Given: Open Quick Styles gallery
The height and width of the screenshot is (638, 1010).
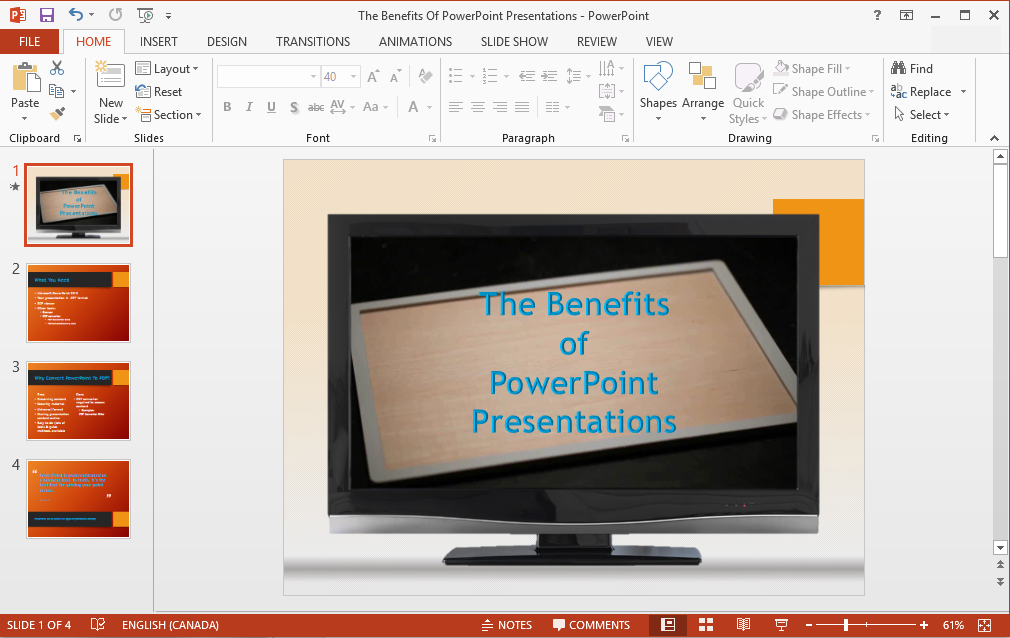Looking at the screenshot, I should [x=748, y=77].
